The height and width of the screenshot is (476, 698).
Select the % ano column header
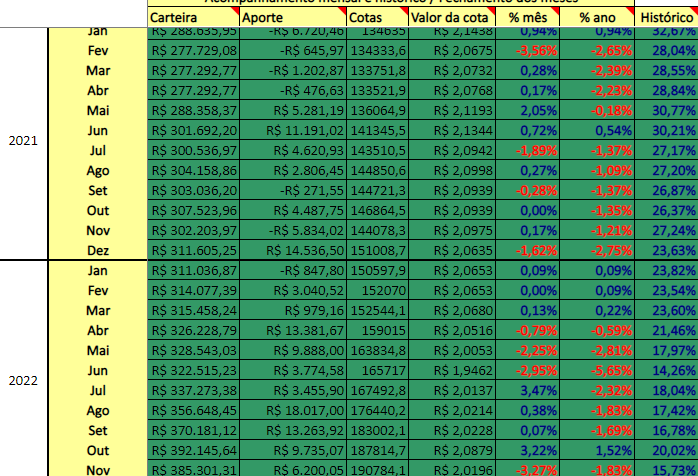597,17
